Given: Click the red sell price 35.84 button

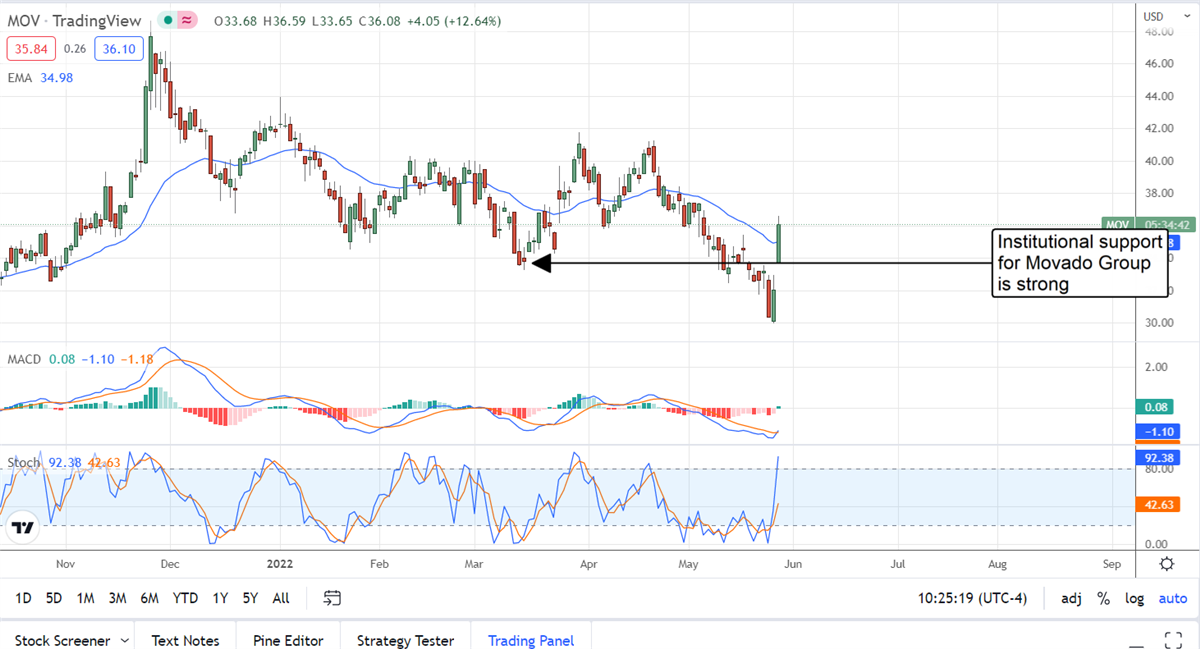Looking at the screenshot, I should click(29, 48).
